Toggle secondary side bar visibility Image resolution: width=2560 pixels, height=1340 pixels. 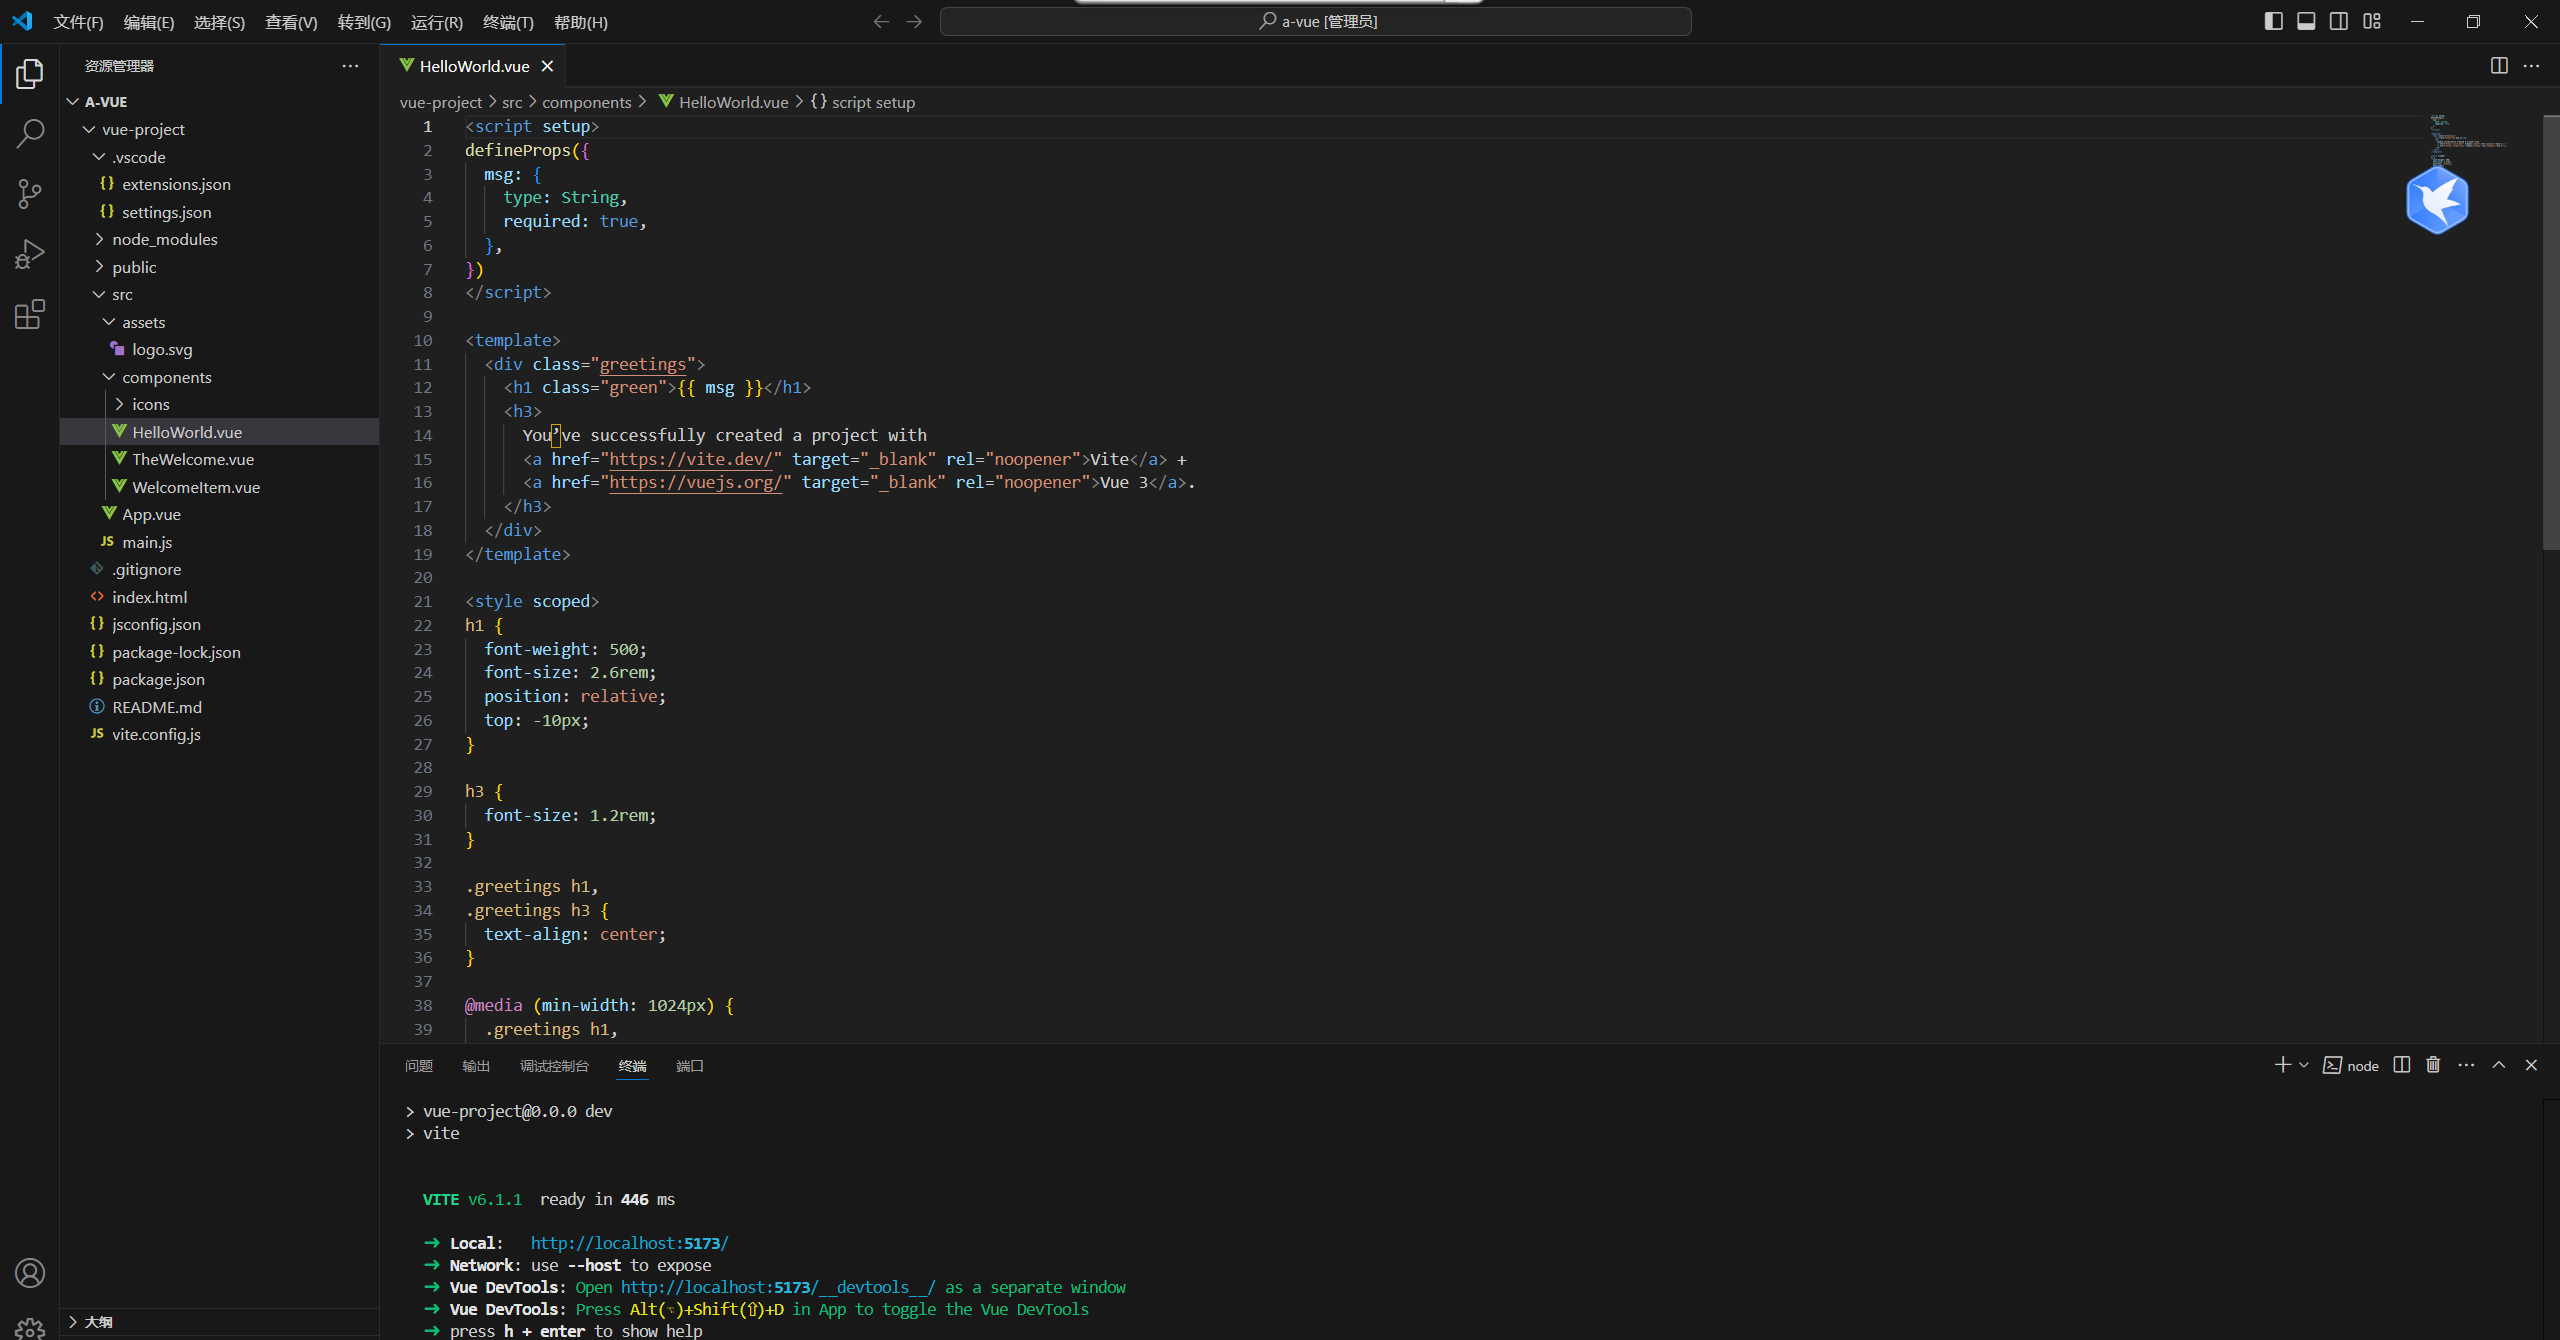click(2339, 21)
